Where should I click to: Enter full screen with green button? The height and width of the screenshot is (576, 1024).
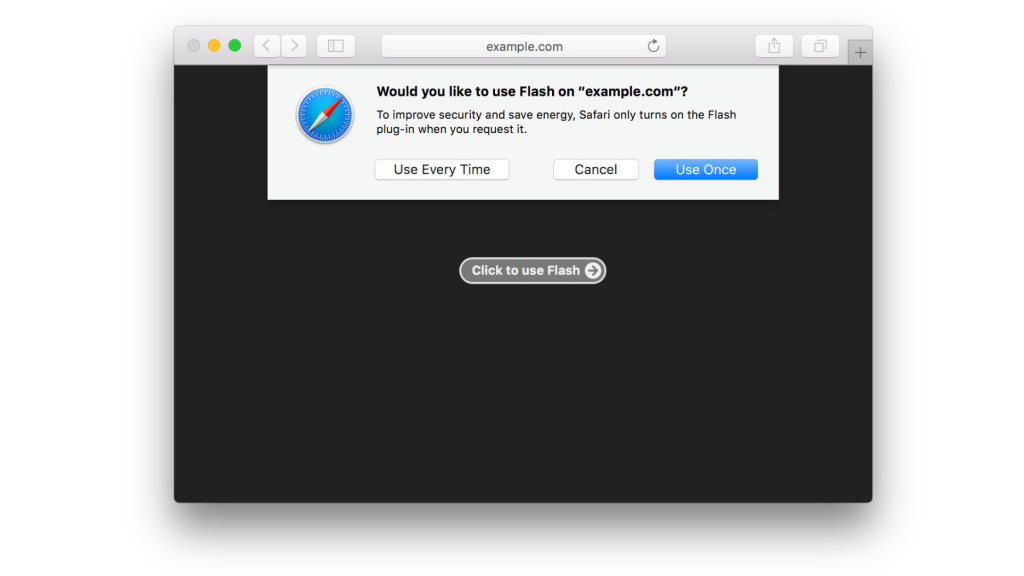[x=235, y=46]
